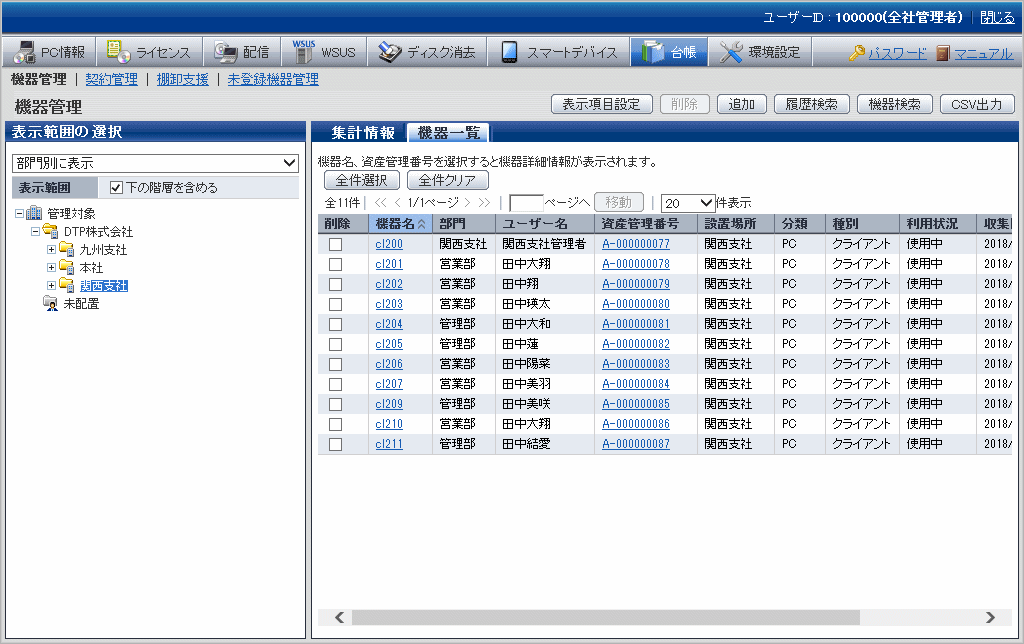This screenshot has width=1024, height=644.
Task: Click the ライセンス license icon
Action: pos(119,52)
